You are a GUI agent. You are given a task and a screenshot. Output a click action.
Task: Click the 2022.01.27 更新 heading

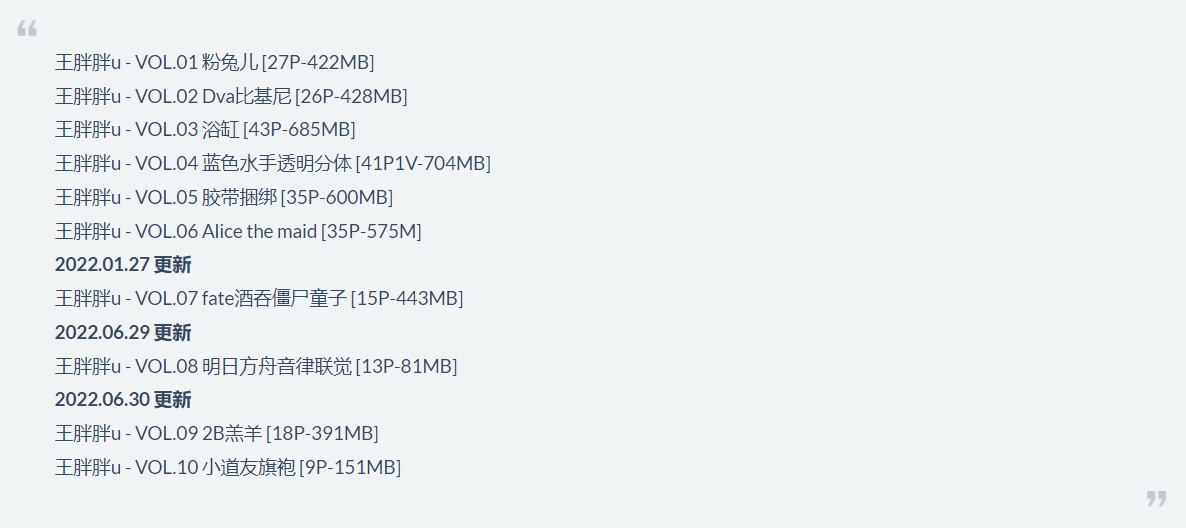tap(123, 265)
